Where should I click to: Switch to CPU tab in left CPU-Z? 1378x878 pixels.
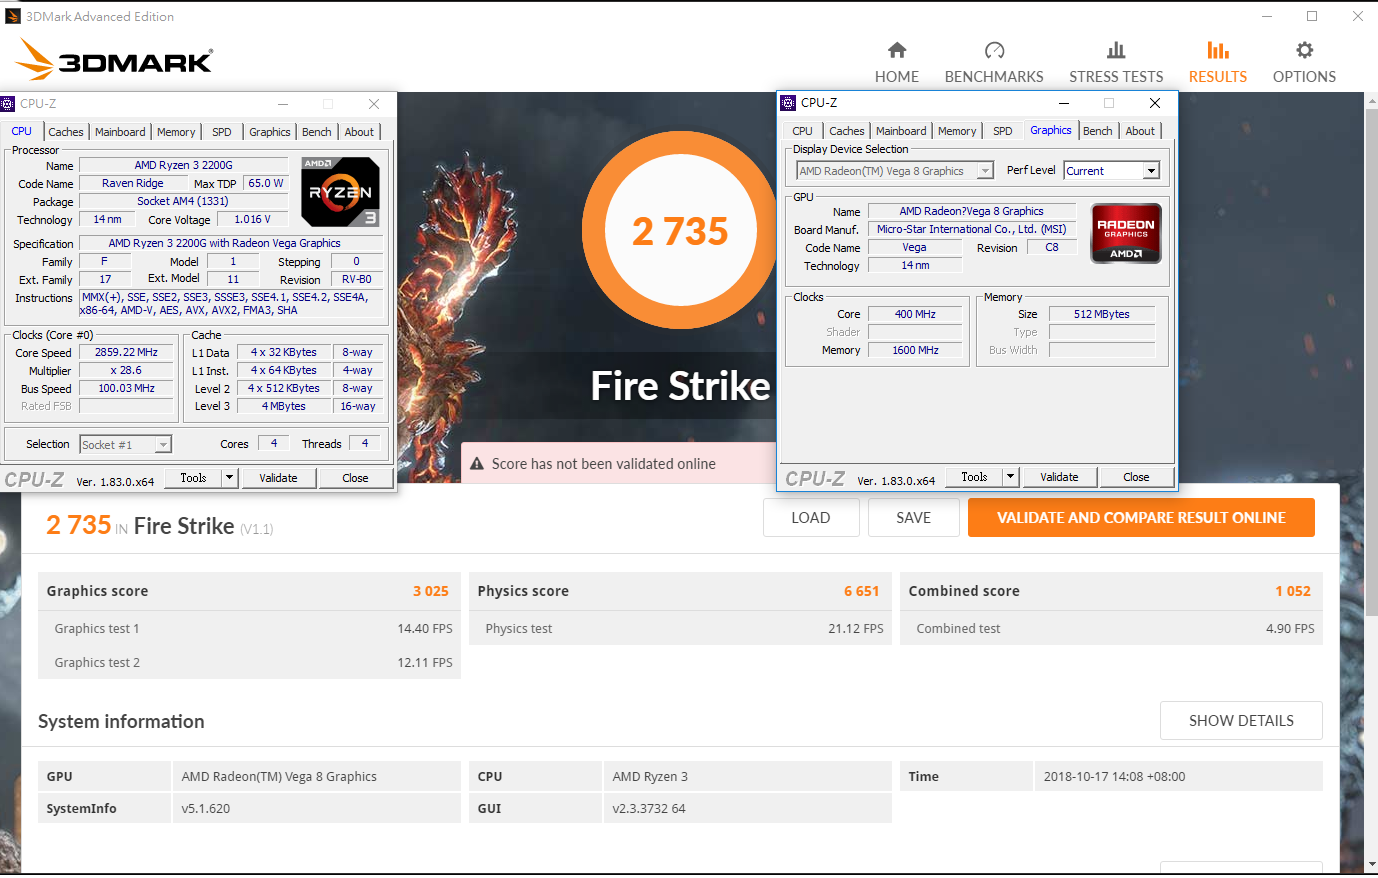(22, 131)
